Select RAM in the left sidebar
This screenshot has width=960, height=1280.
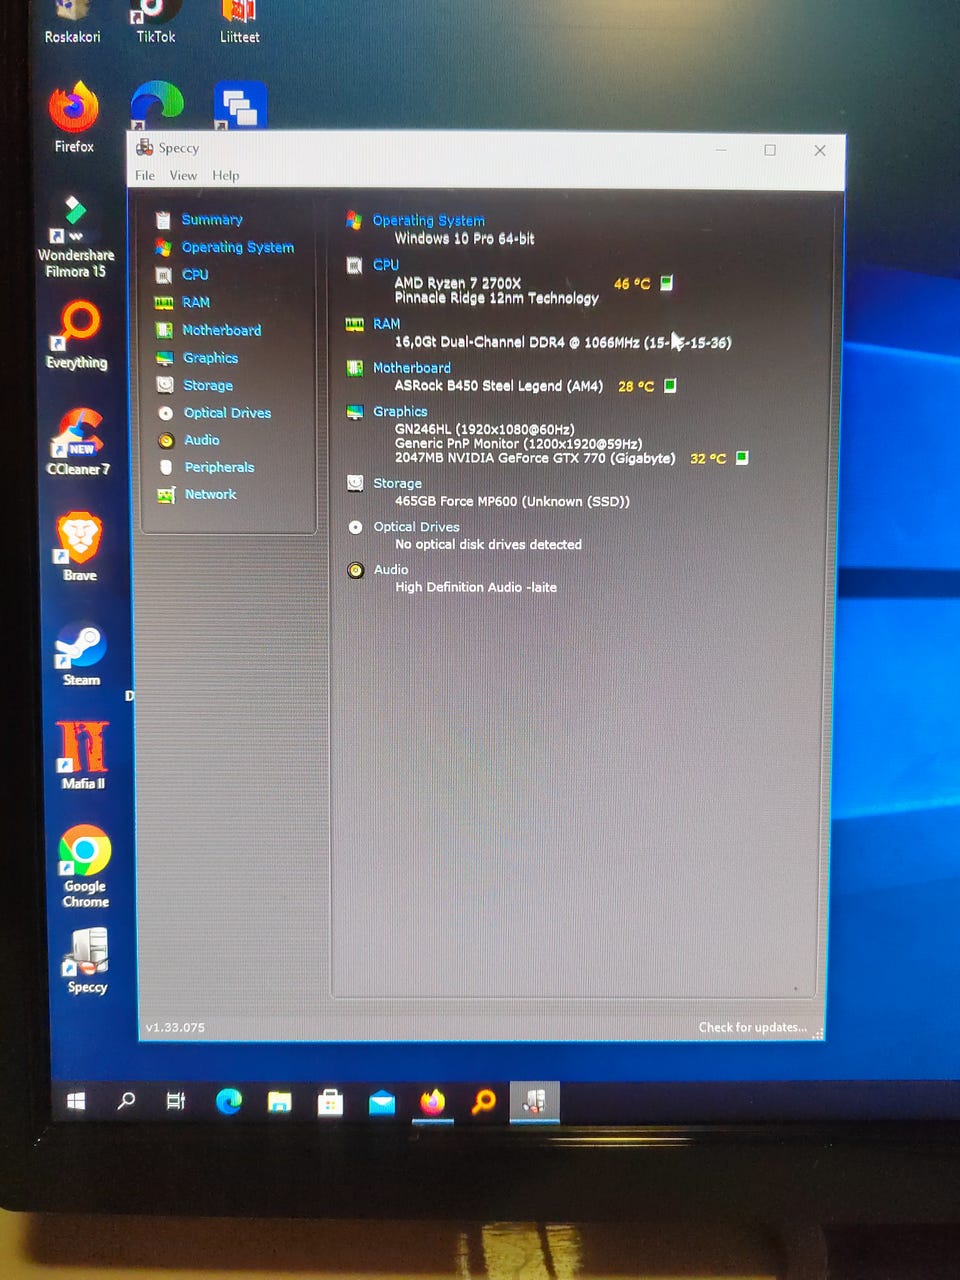click(x=196, y=302)
